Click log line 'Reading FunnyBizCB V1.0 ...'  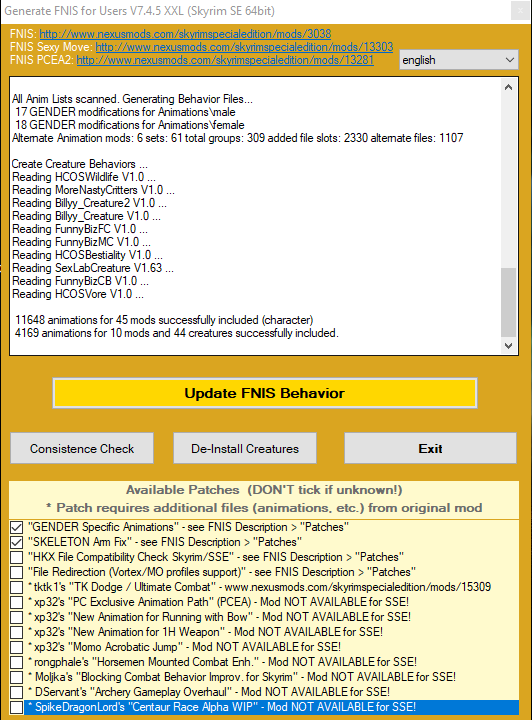click(x=80, y=281)
